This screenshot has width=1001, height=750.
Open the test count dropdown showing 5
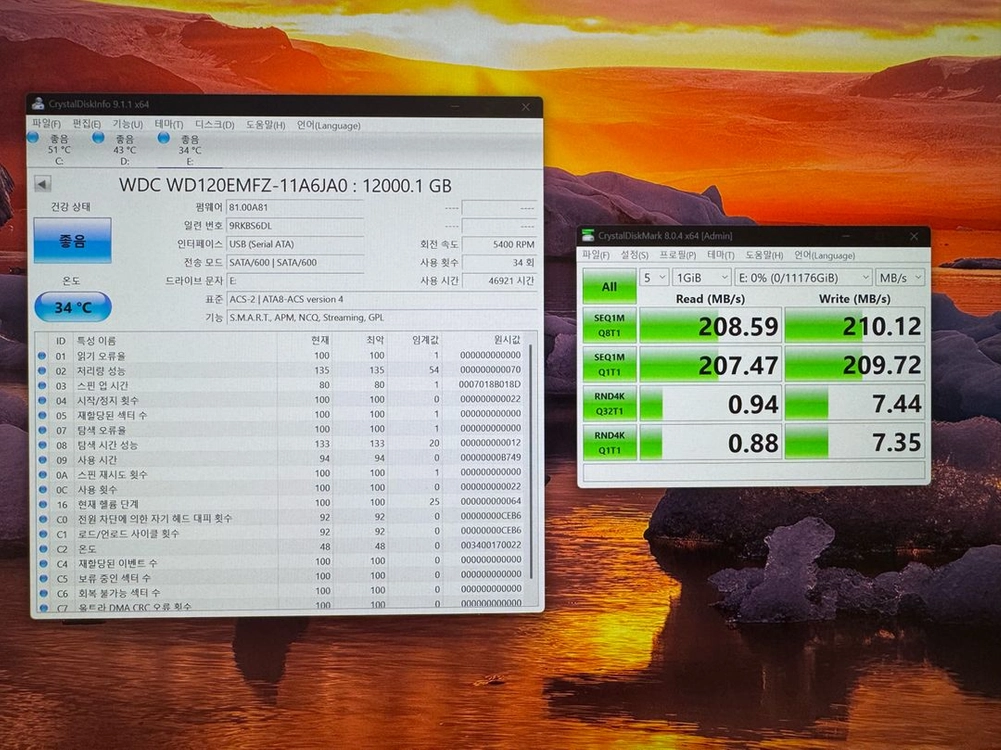[x=654, y=278]
